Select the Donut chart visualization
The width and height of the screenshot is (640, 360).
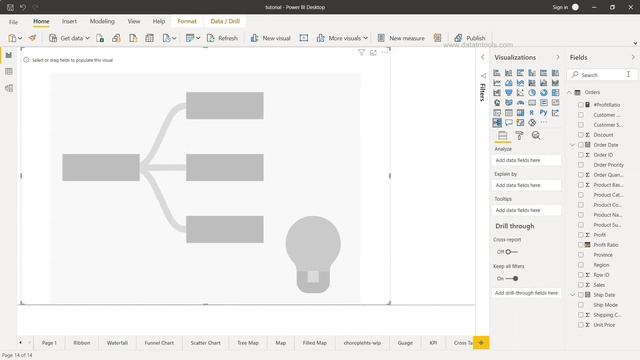[544, 93]
